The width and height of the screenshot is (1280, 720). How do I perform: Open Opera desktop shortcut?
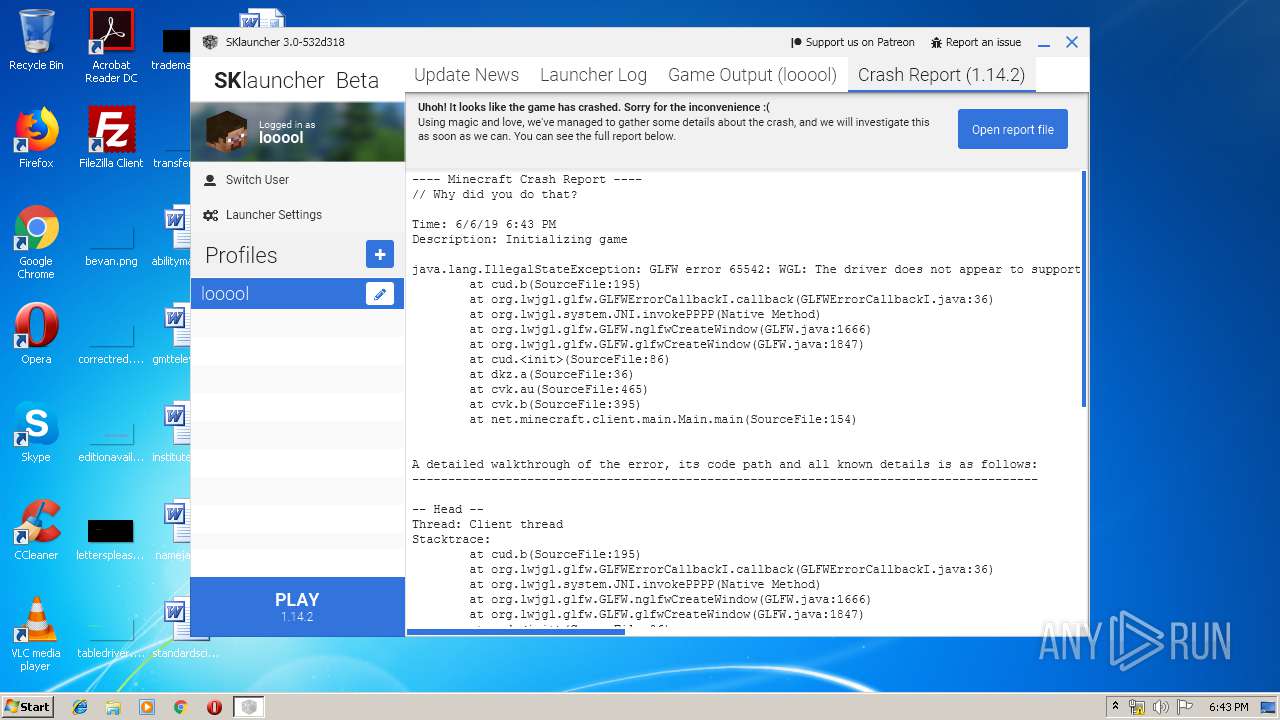(36, 334)
